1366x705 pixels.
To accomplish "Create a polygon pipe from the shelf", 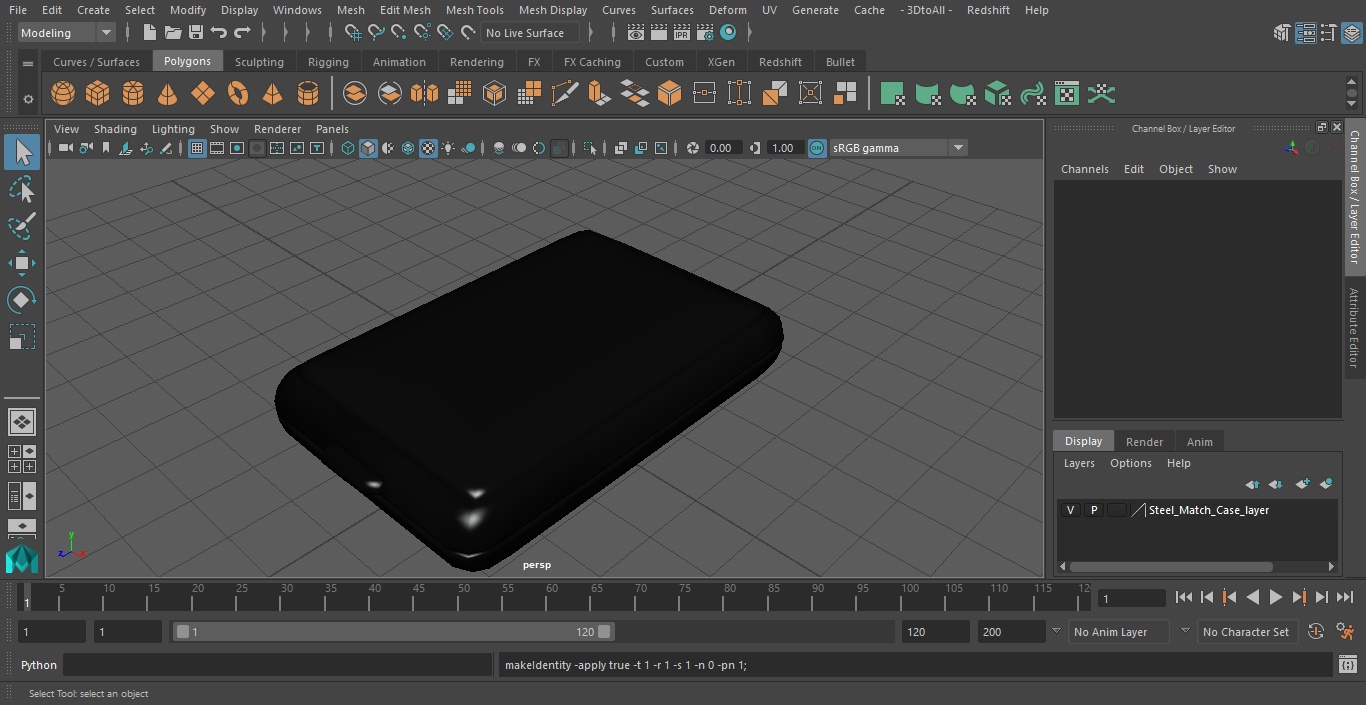I will [x=308, y=94].
